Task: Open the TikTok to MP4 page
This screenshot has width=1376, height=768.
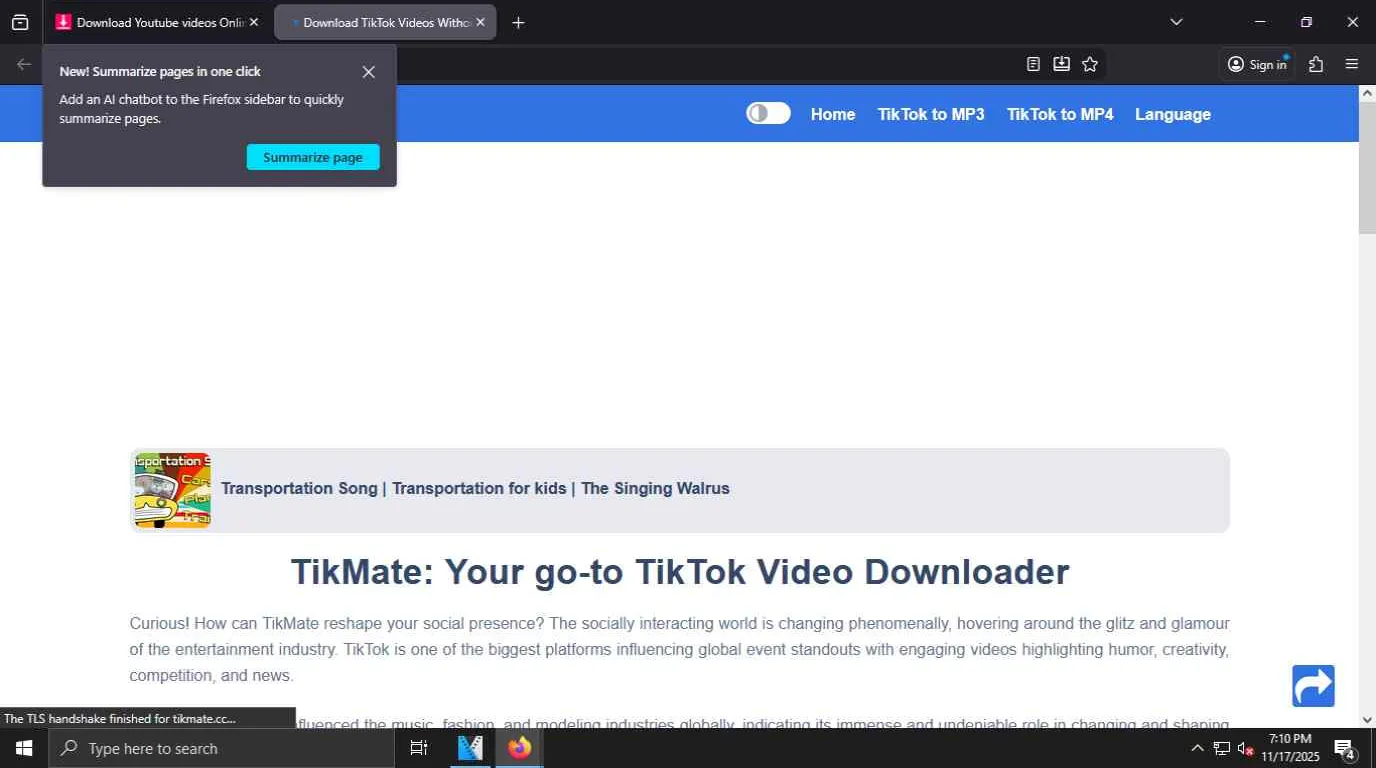Action: pyautogui.click(x=1060, y=114)
